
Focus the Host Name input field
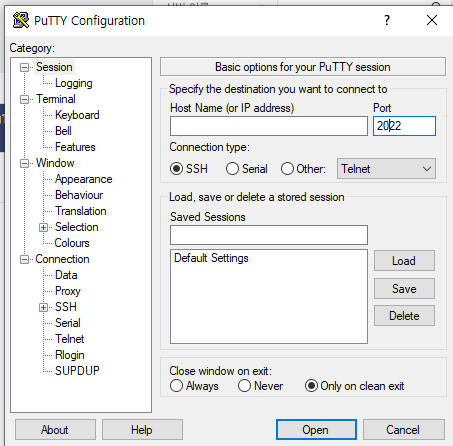[x=269, y=126]
